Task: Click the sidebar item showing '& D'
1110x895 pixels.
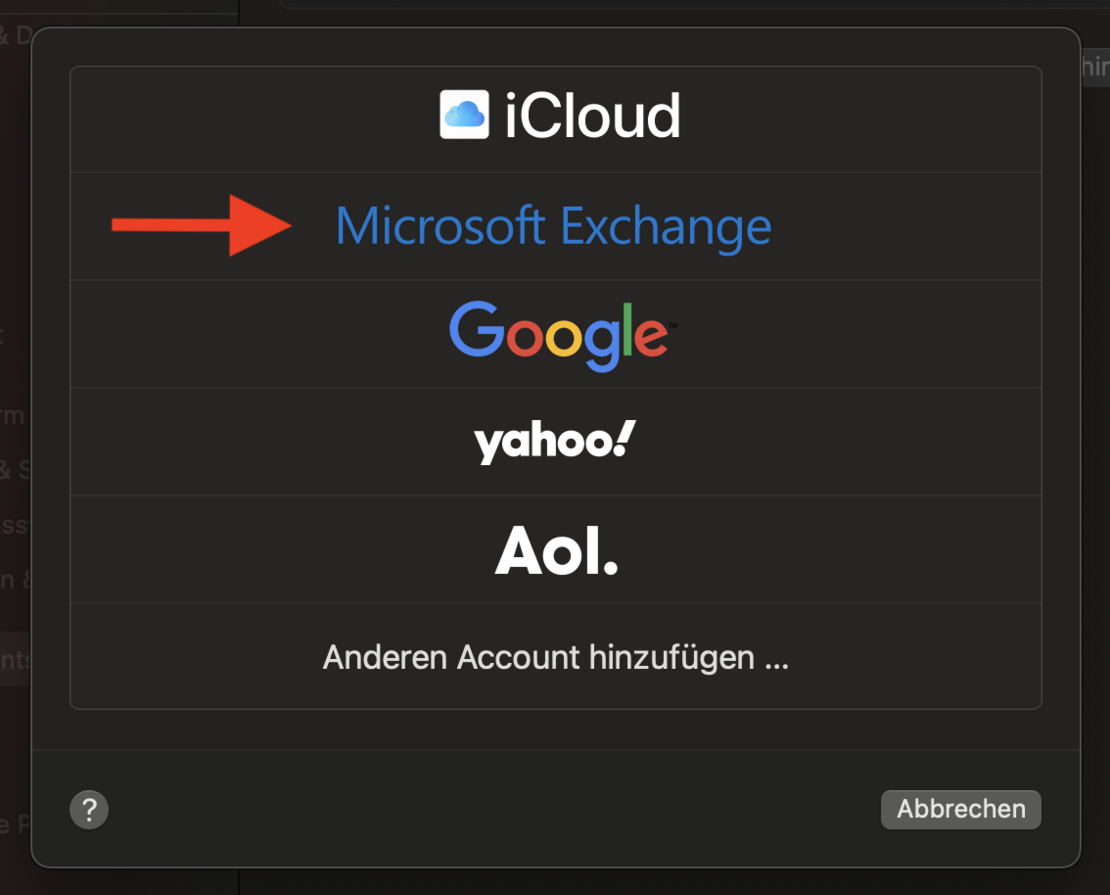Action: (x=15, y=34)
